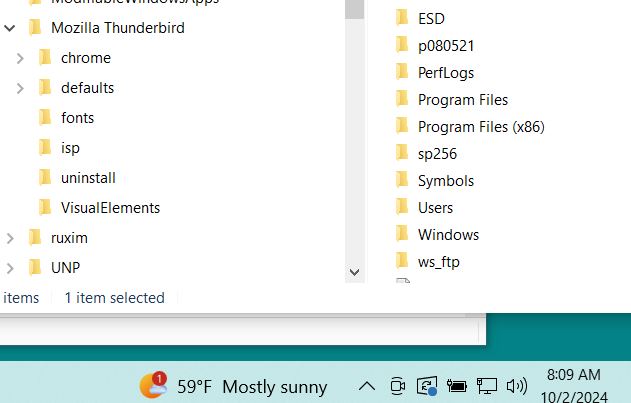Select the fonts folder in tree
Screen dimensions: 631x403
77,118
